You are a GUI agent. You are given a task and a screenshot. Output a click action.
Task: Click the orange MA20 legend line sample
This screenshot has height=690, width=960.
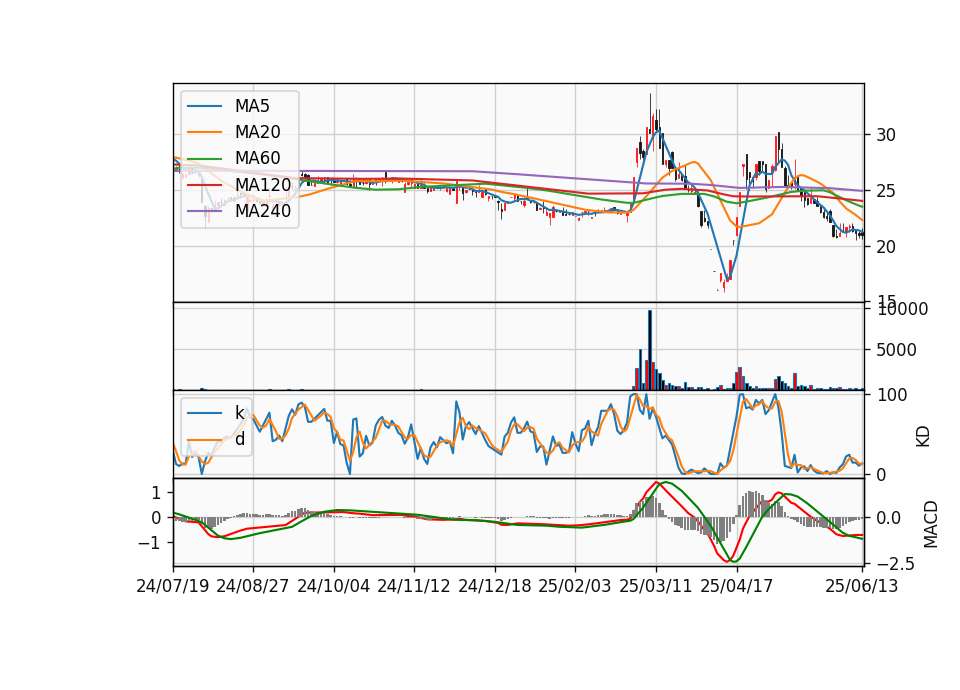click(204, 132)
